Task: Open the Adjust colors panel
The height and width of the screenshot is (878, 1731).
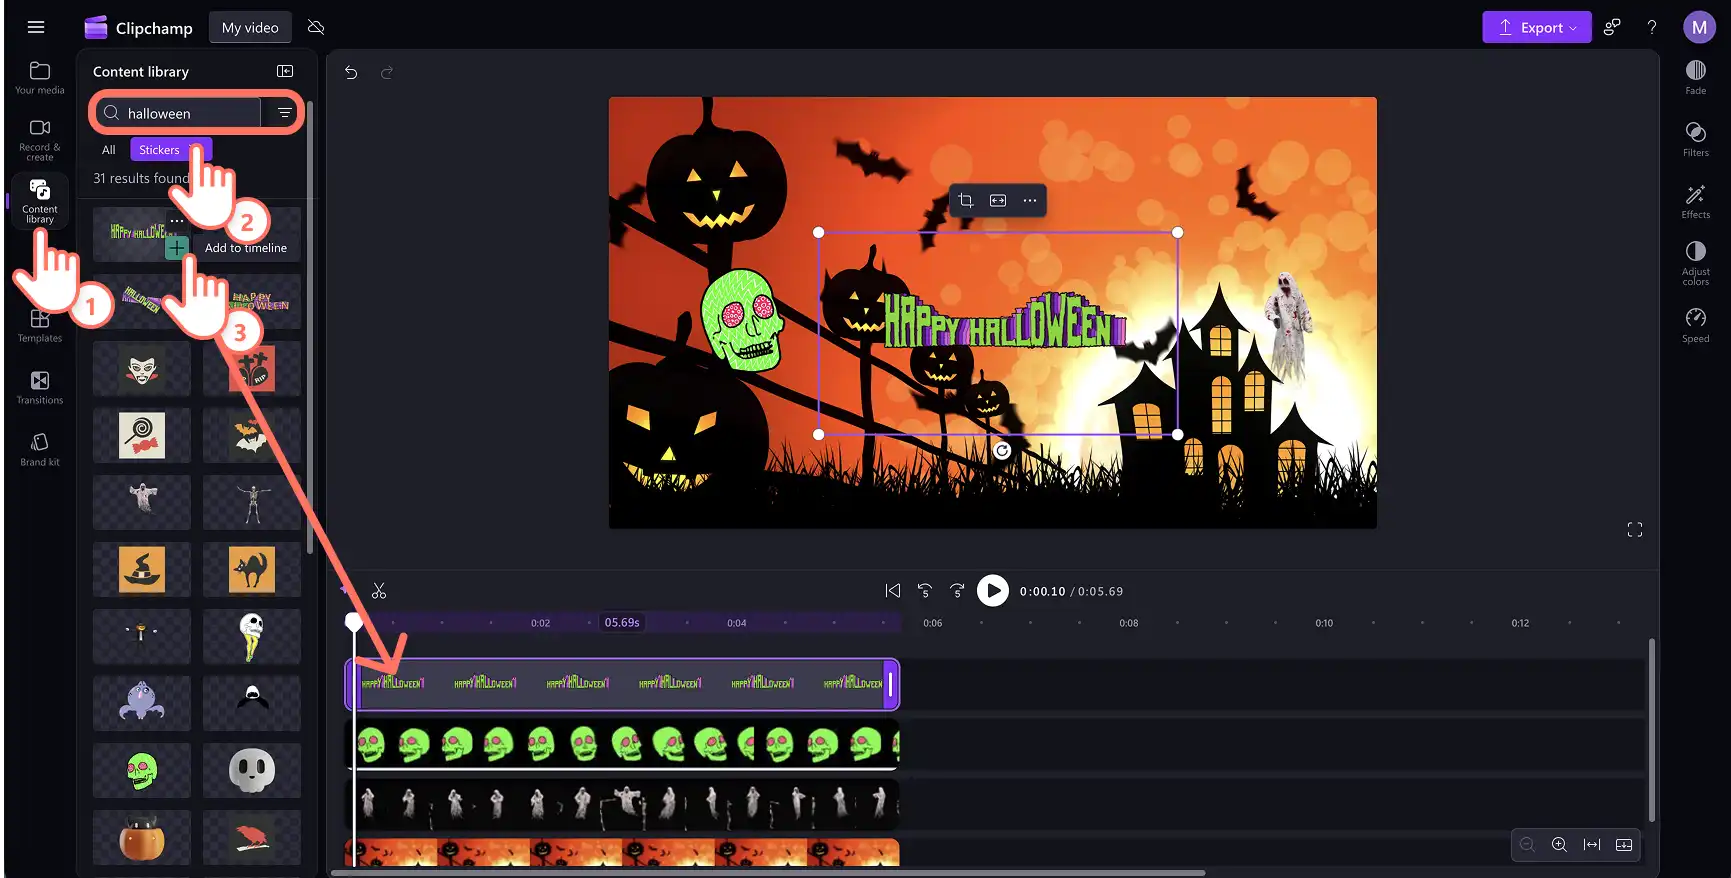Action: (x=1695, y=263)
